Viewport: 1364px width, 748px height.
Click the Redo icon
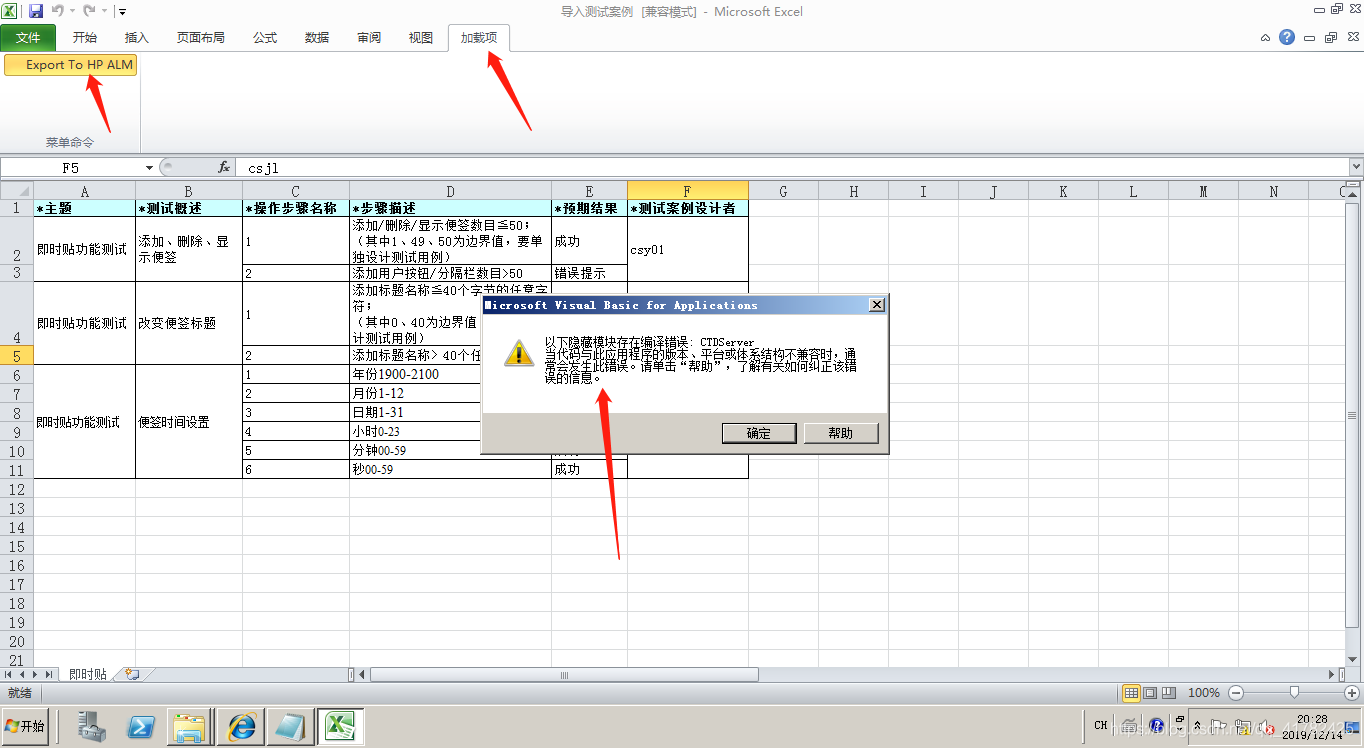pos(89,11)
